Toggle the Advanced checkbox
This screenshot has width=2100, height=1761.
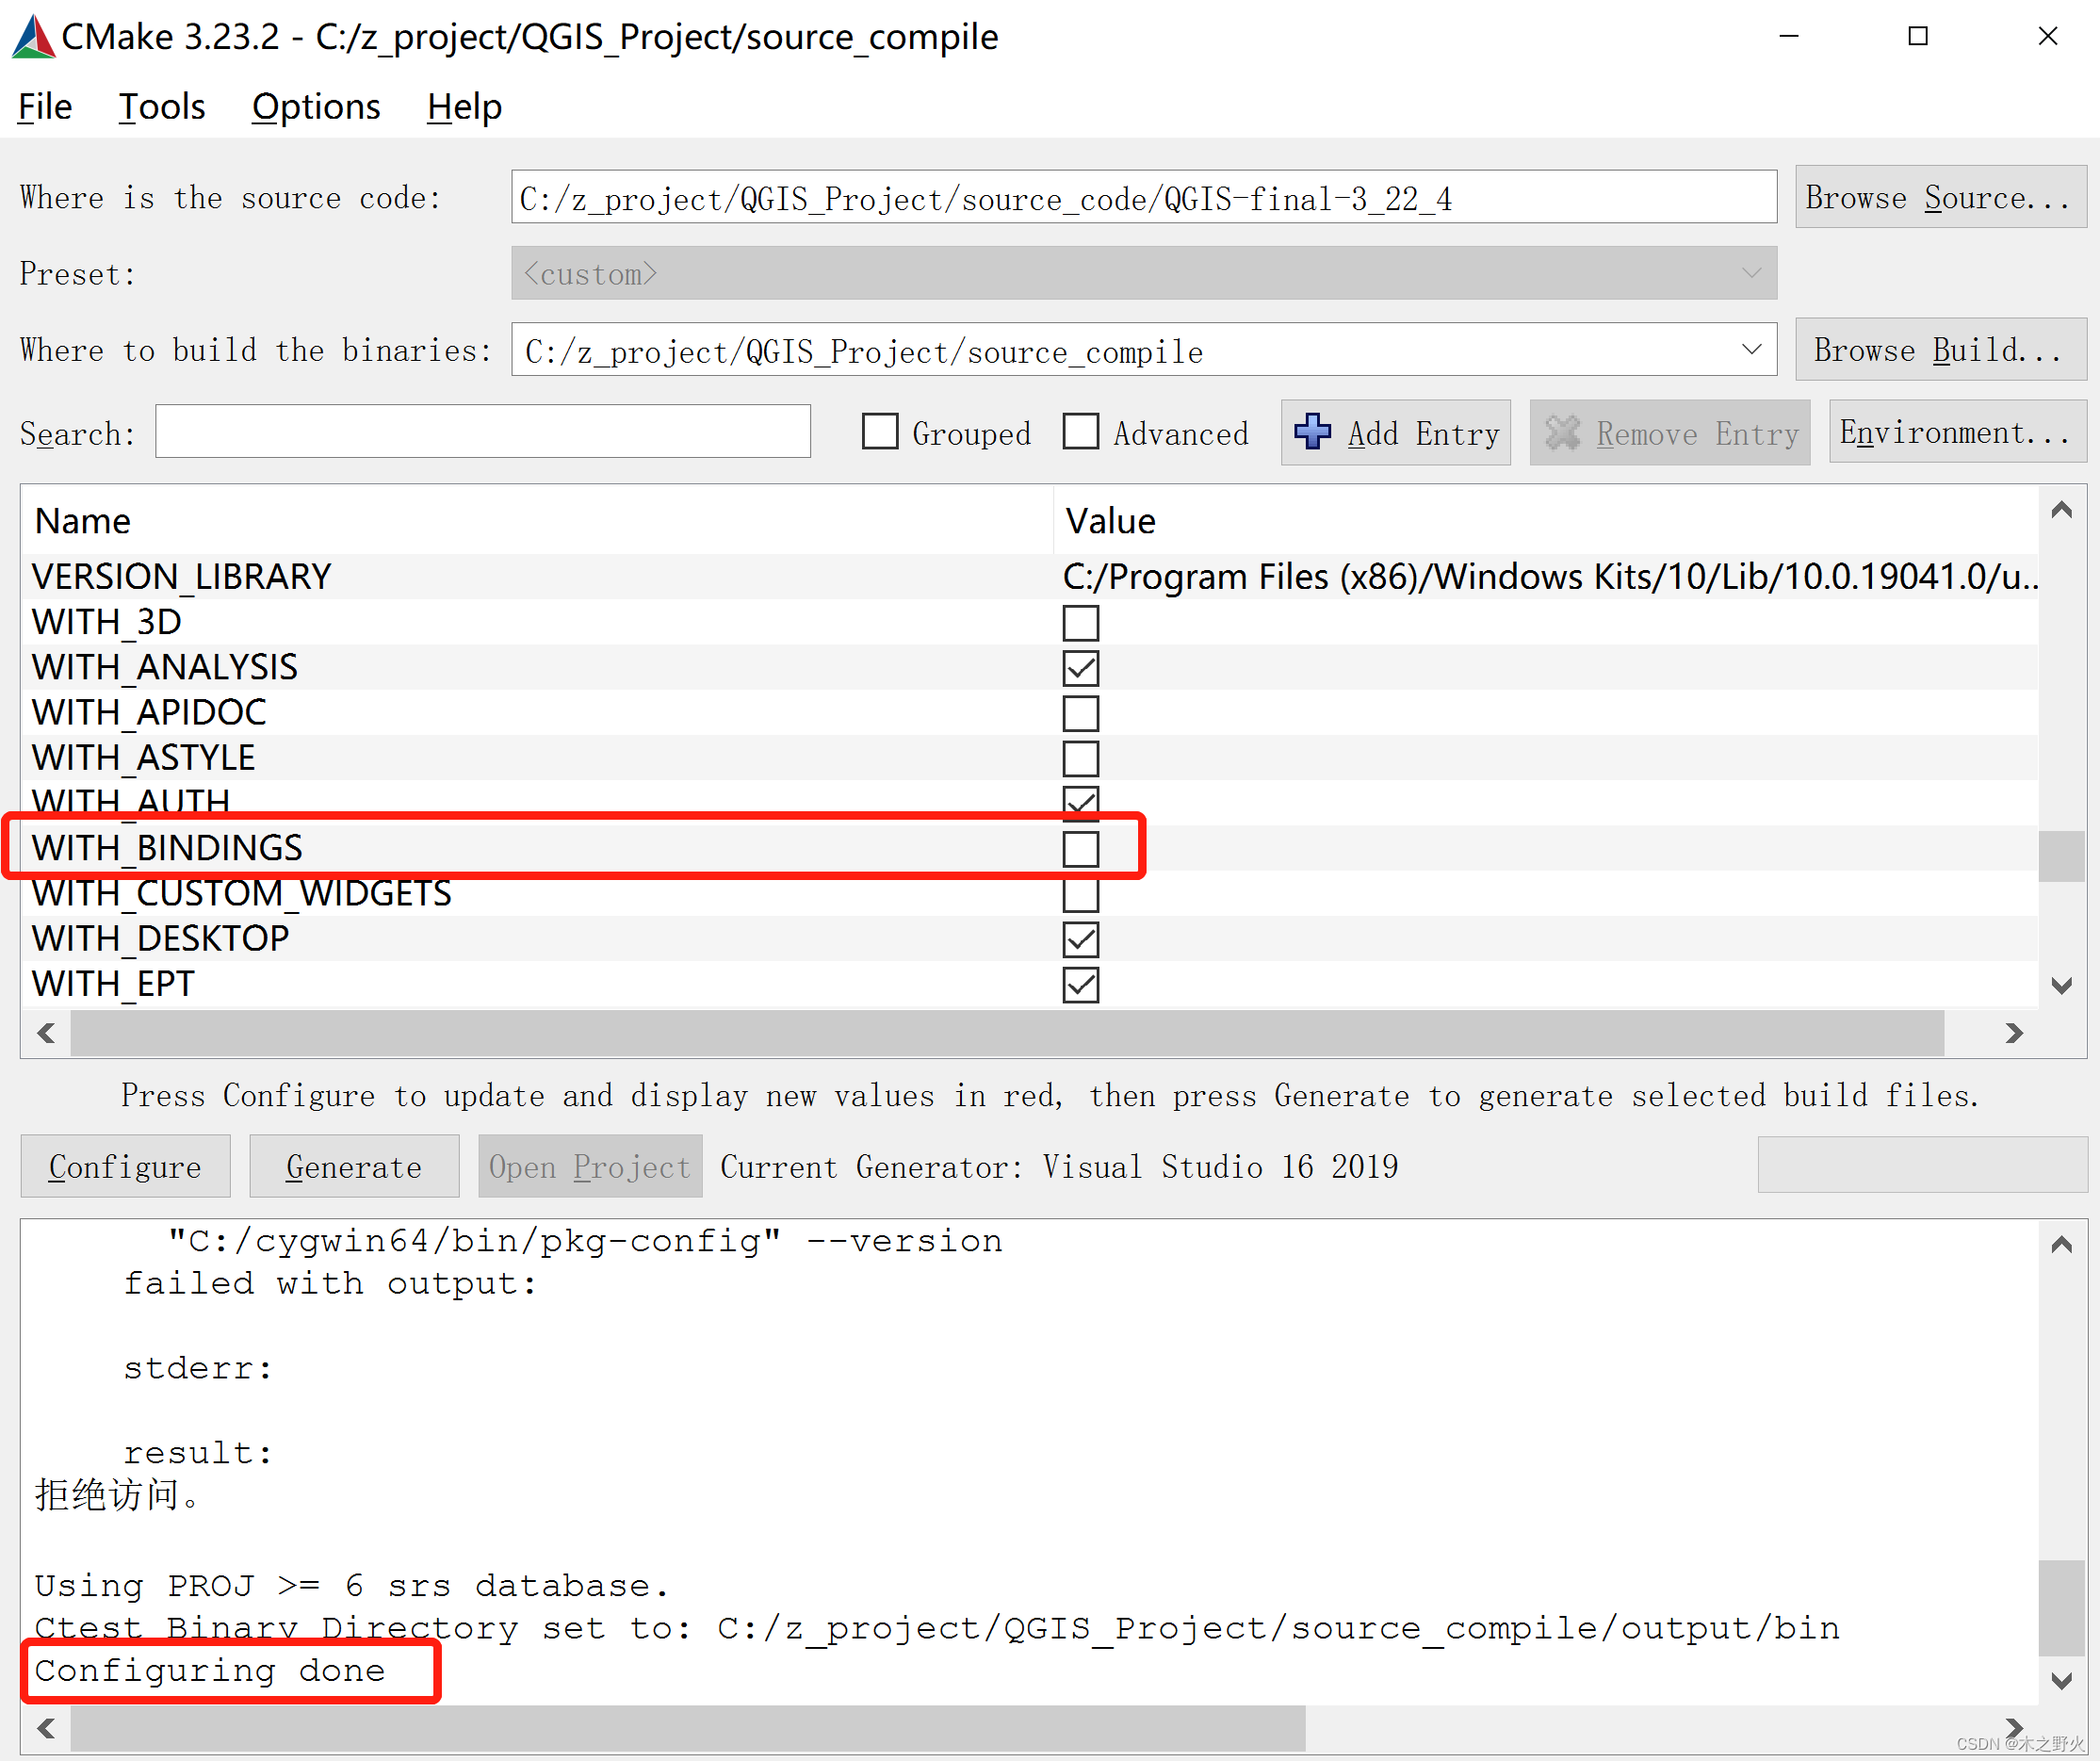1081,432
